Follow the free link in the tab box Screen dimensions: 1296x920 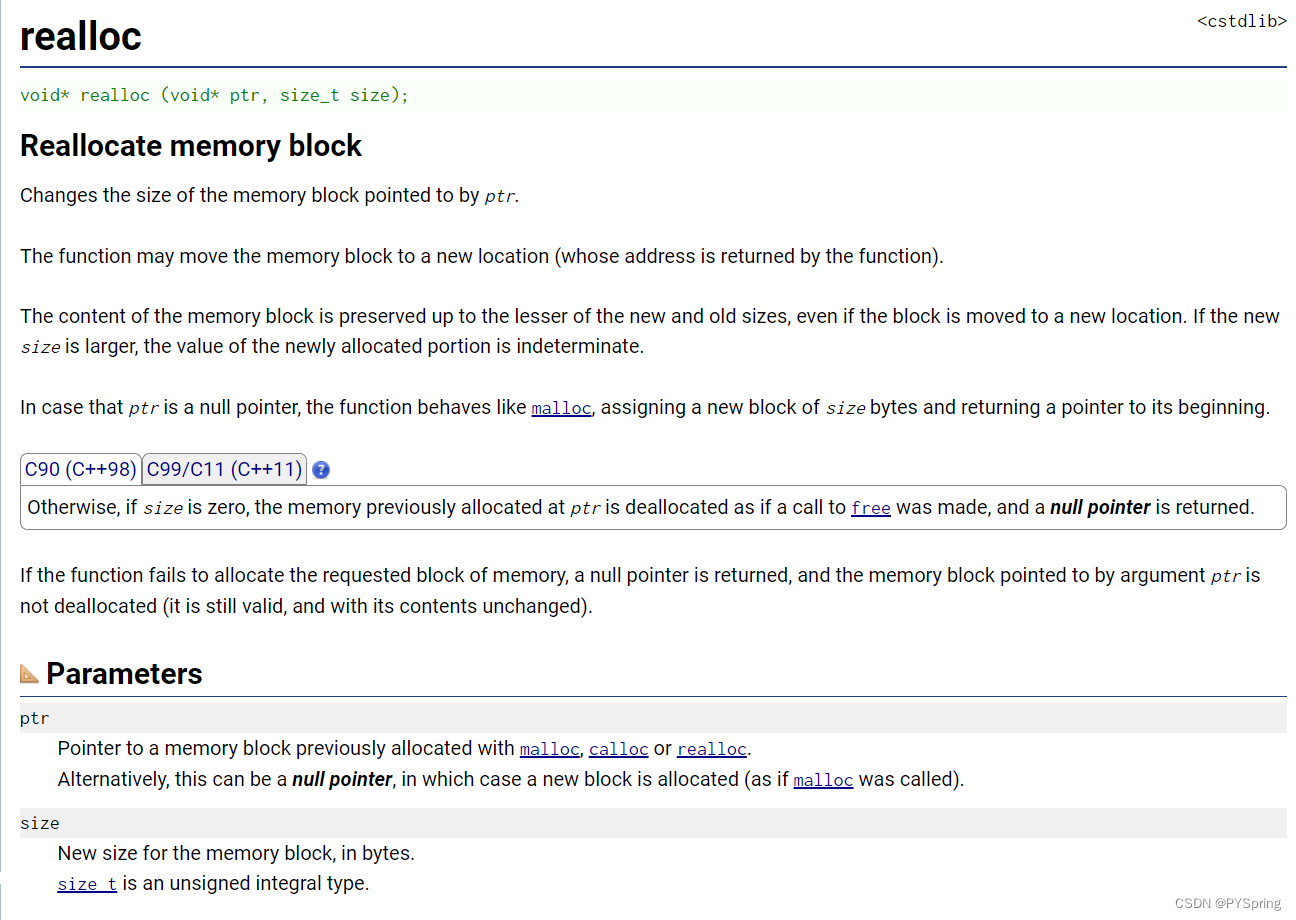(x=870, y=508)
